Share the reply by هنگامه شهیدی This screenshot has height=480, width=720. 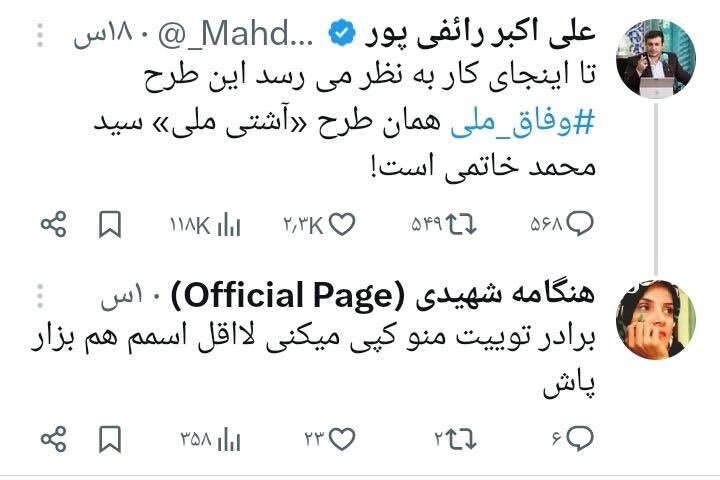click(x=53, y=437)
